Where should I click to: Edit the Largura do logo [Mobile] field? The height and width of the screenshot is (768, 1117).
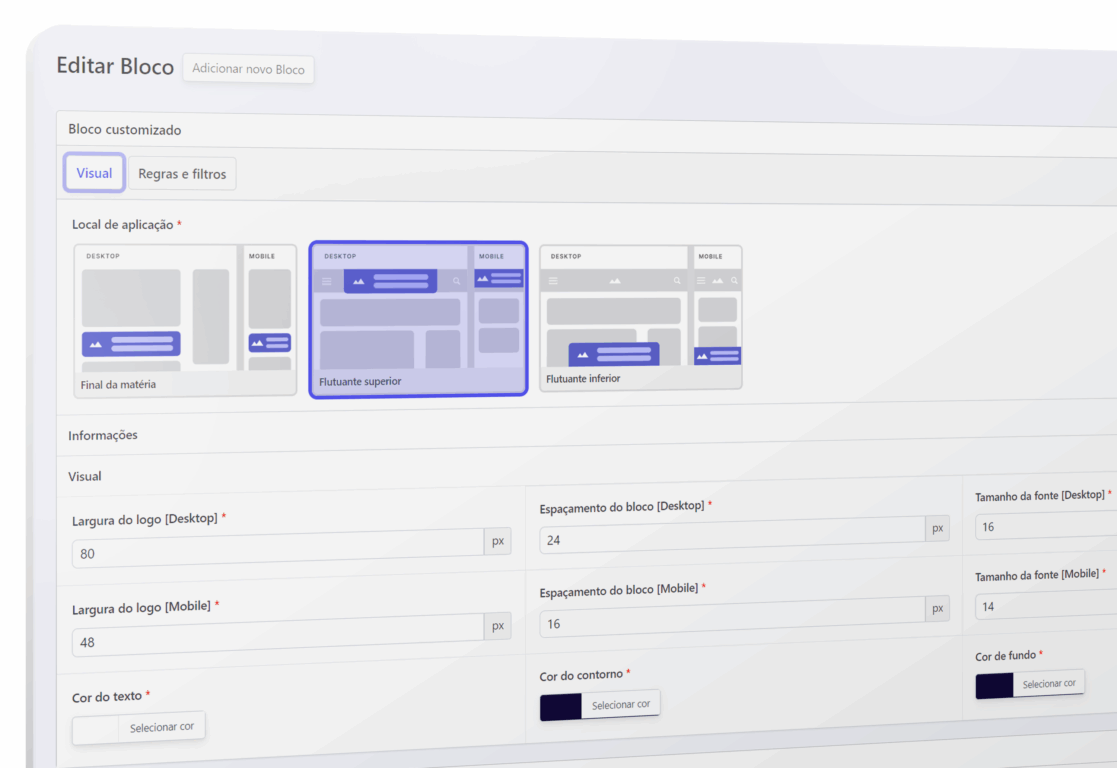(278, 636)
